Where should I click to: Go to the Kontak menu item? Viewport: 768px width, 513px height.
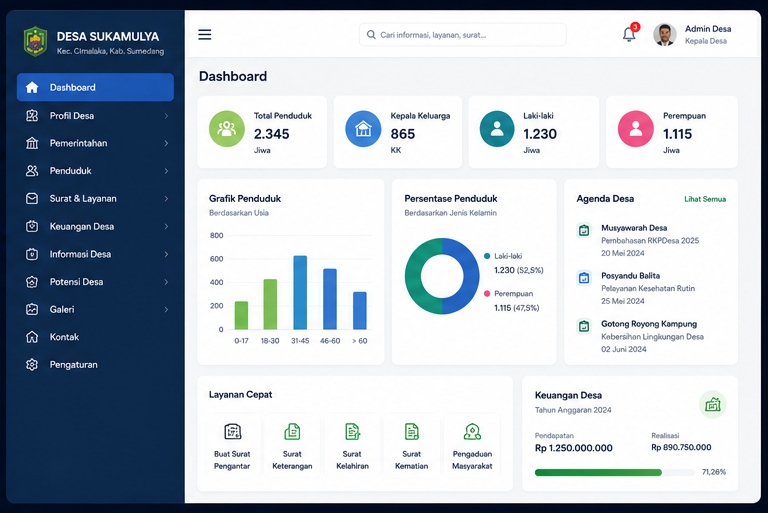pyautogui.click(x=96, y=337)
